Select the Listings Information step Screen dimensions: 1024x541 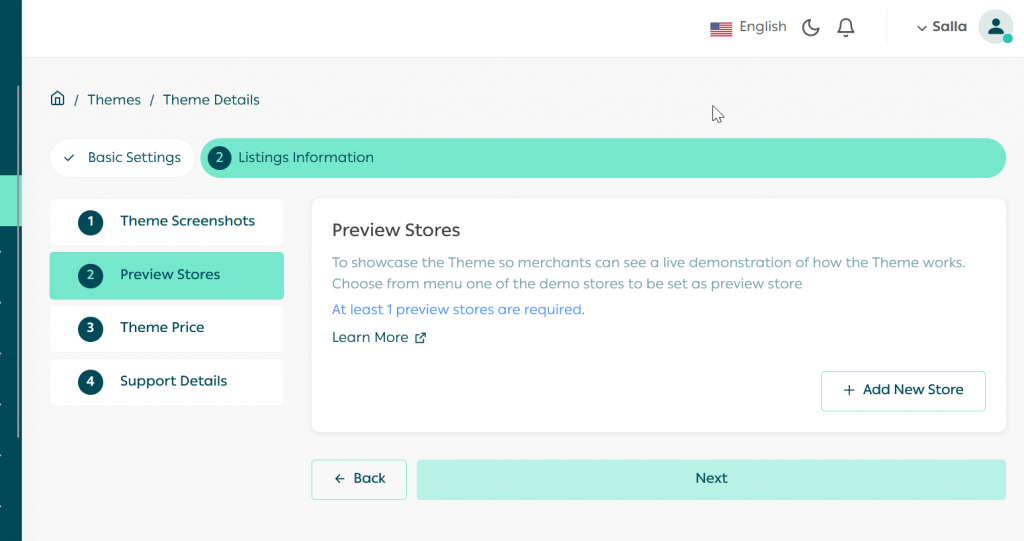tap(305, 158)
